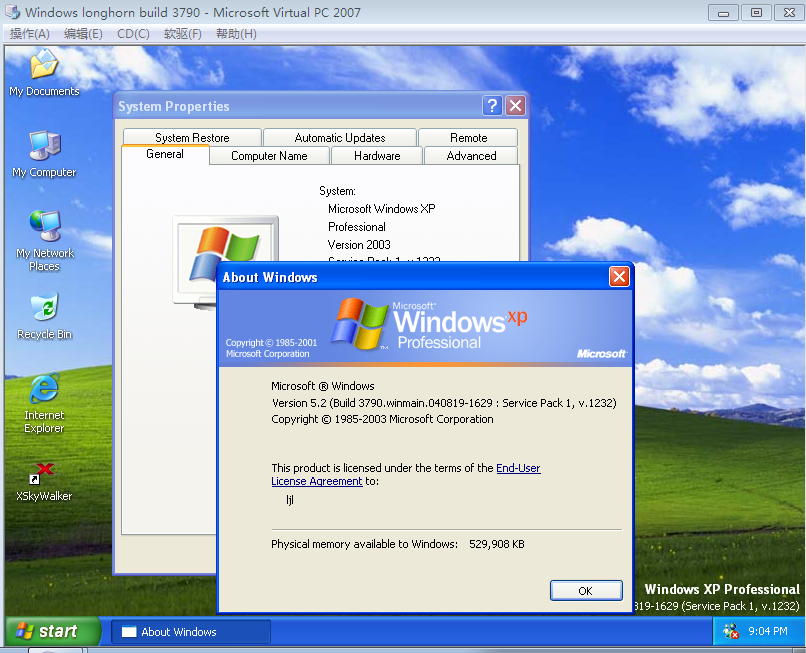806x653 pixels.
Task: Click the Copyright 1985-2003 Microsoft Corporation line
Action: pyautogui.click(x=382, y=419)
